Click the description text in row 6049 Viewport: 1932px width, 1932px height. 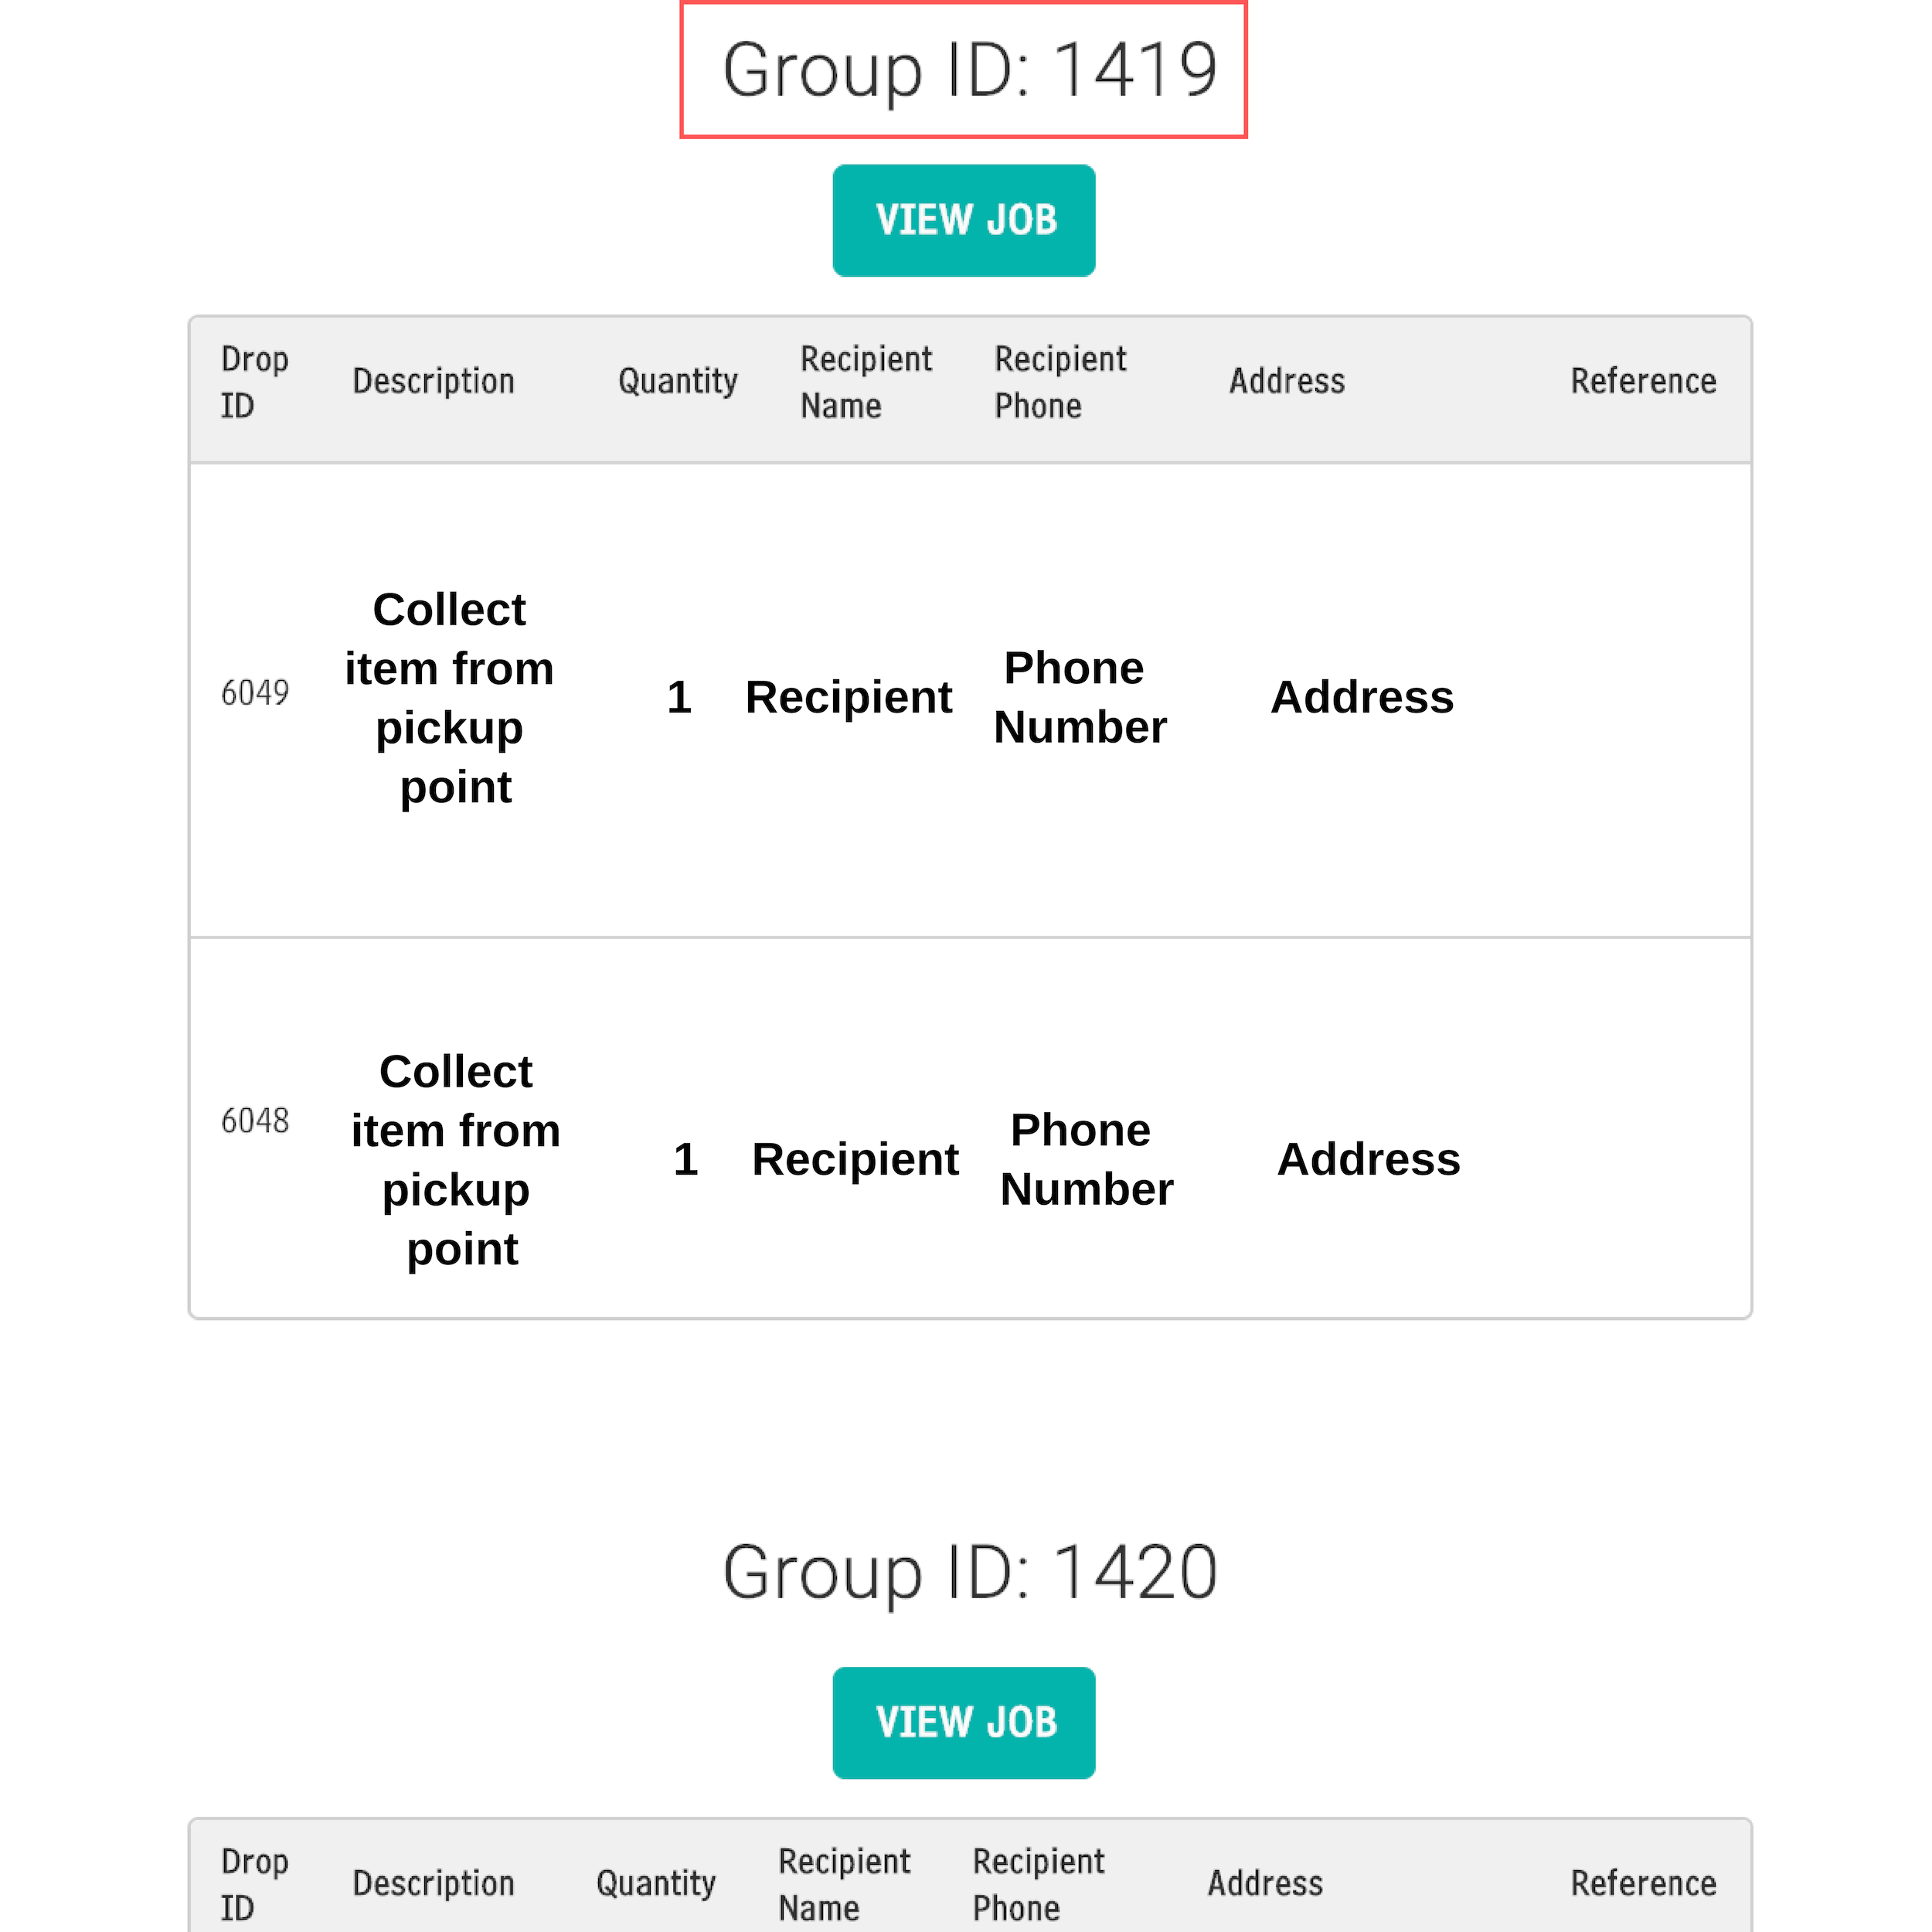(x=449, y=697)
